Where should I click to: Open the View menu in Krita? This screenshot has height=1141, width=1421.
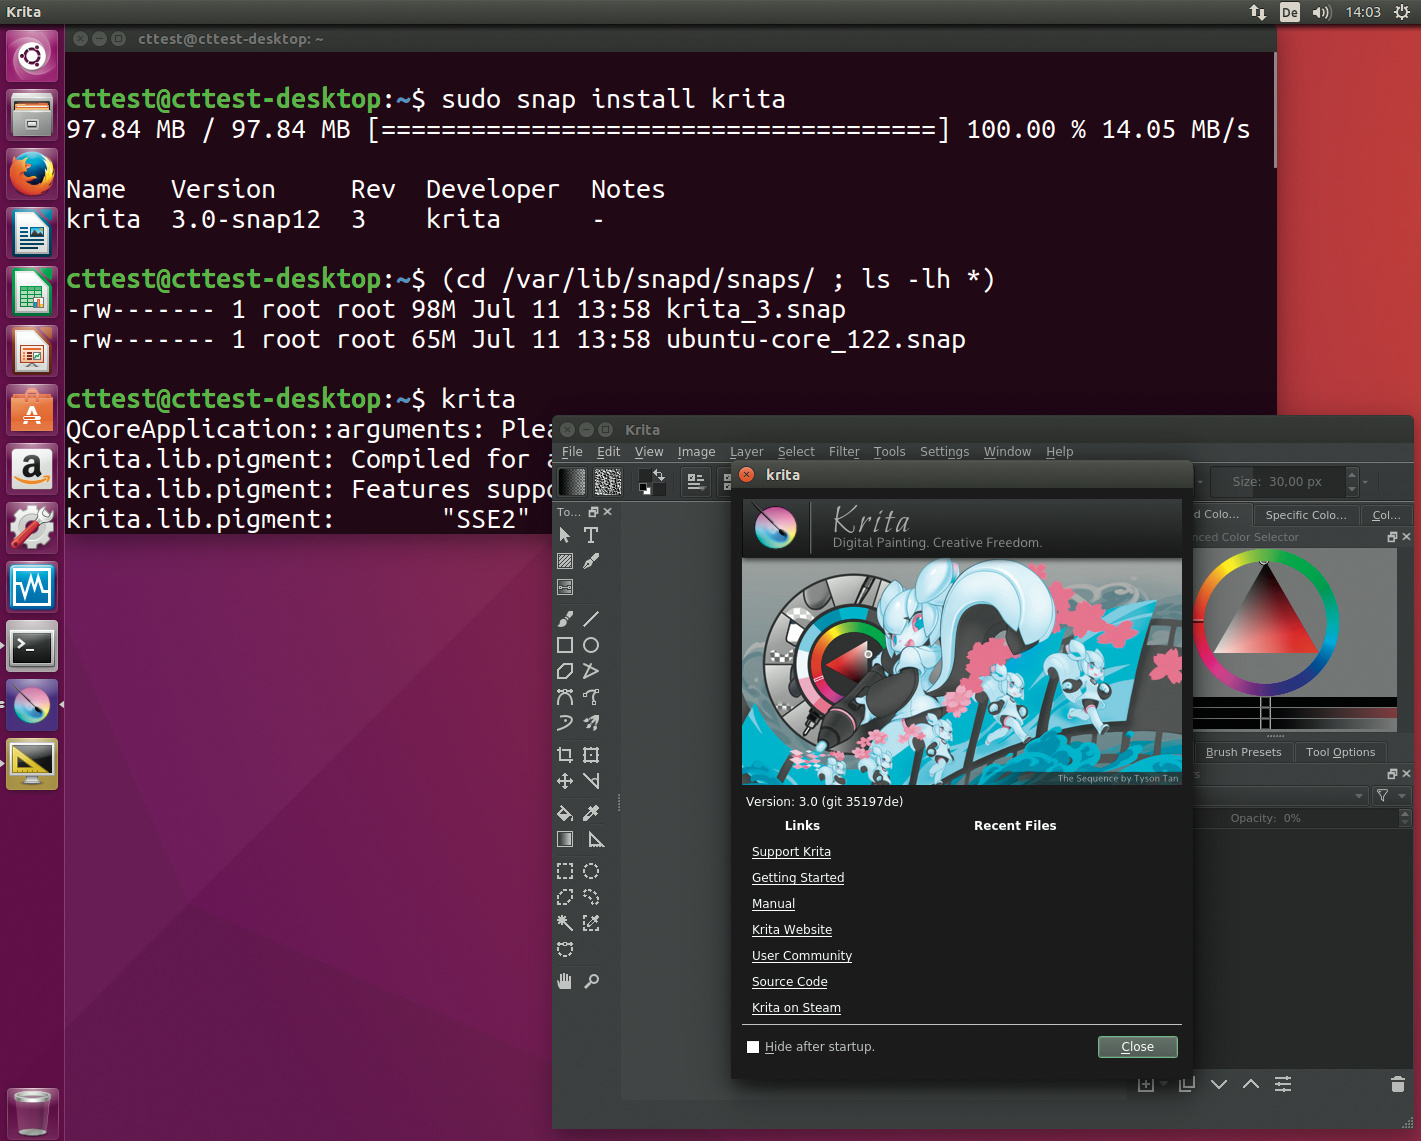point(649,452)
